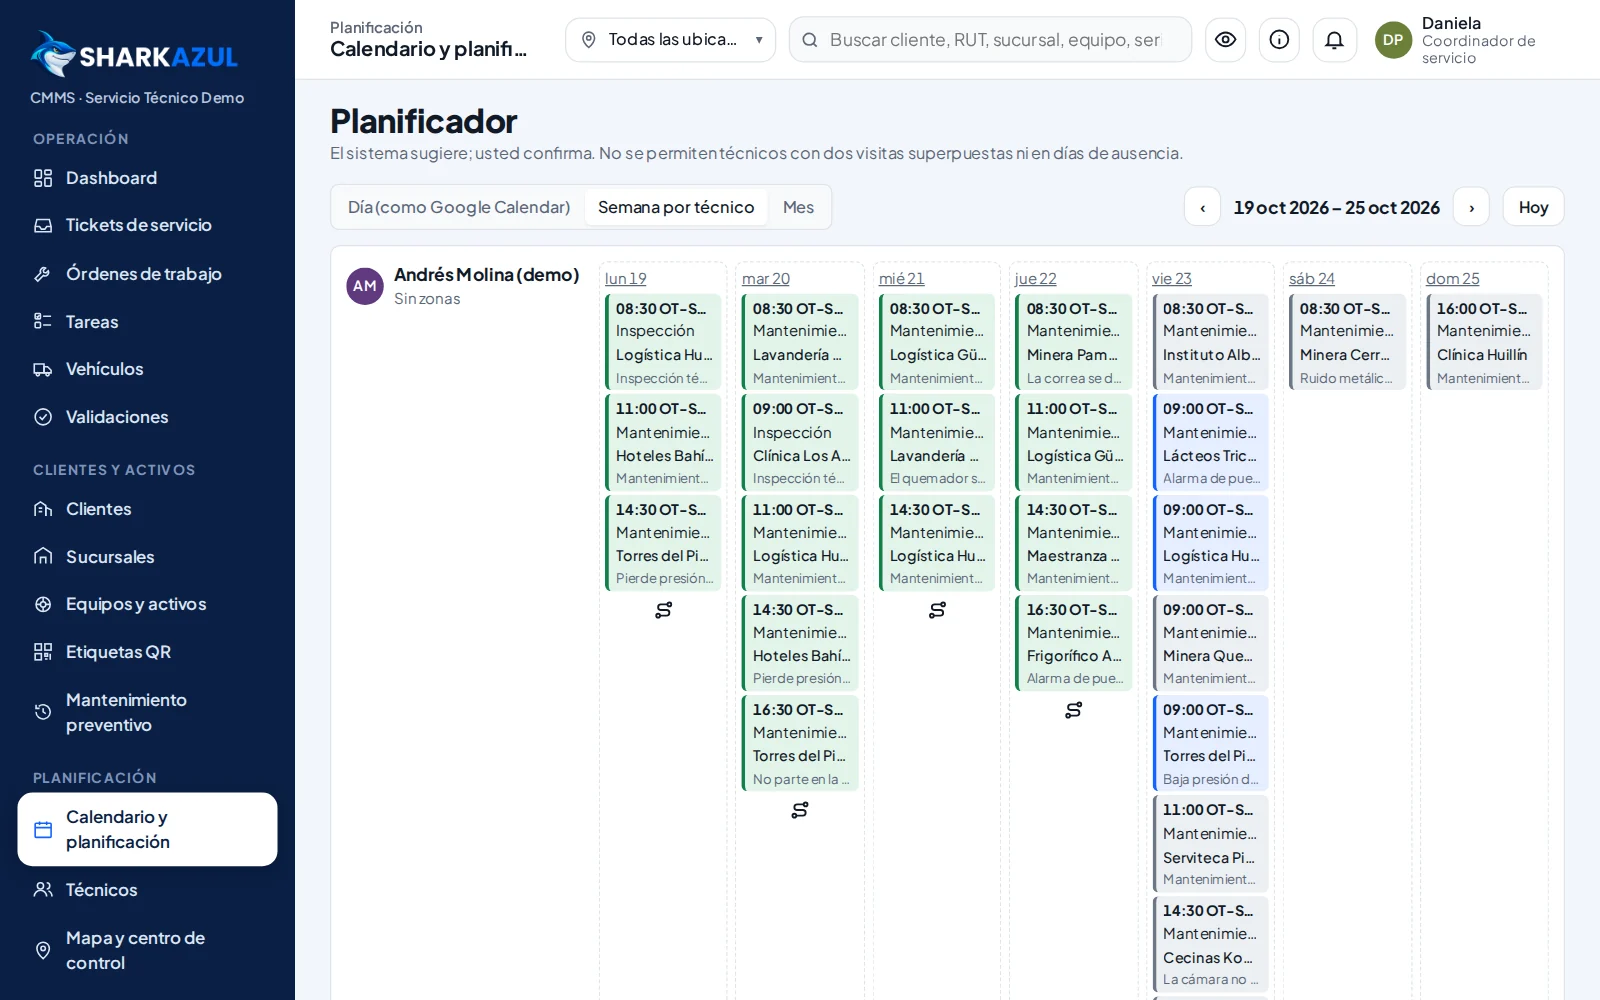This screenshot has height=1000, width=1600.
Task: Open the Dashboard sidebar item
Action: click(x=147, y=178)
